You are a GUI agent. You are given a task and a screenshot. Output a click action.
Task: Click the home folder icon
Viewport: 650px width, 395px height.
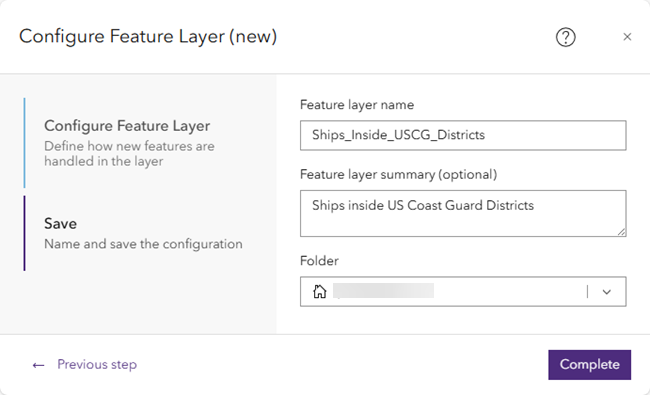[x=320, y=291]
